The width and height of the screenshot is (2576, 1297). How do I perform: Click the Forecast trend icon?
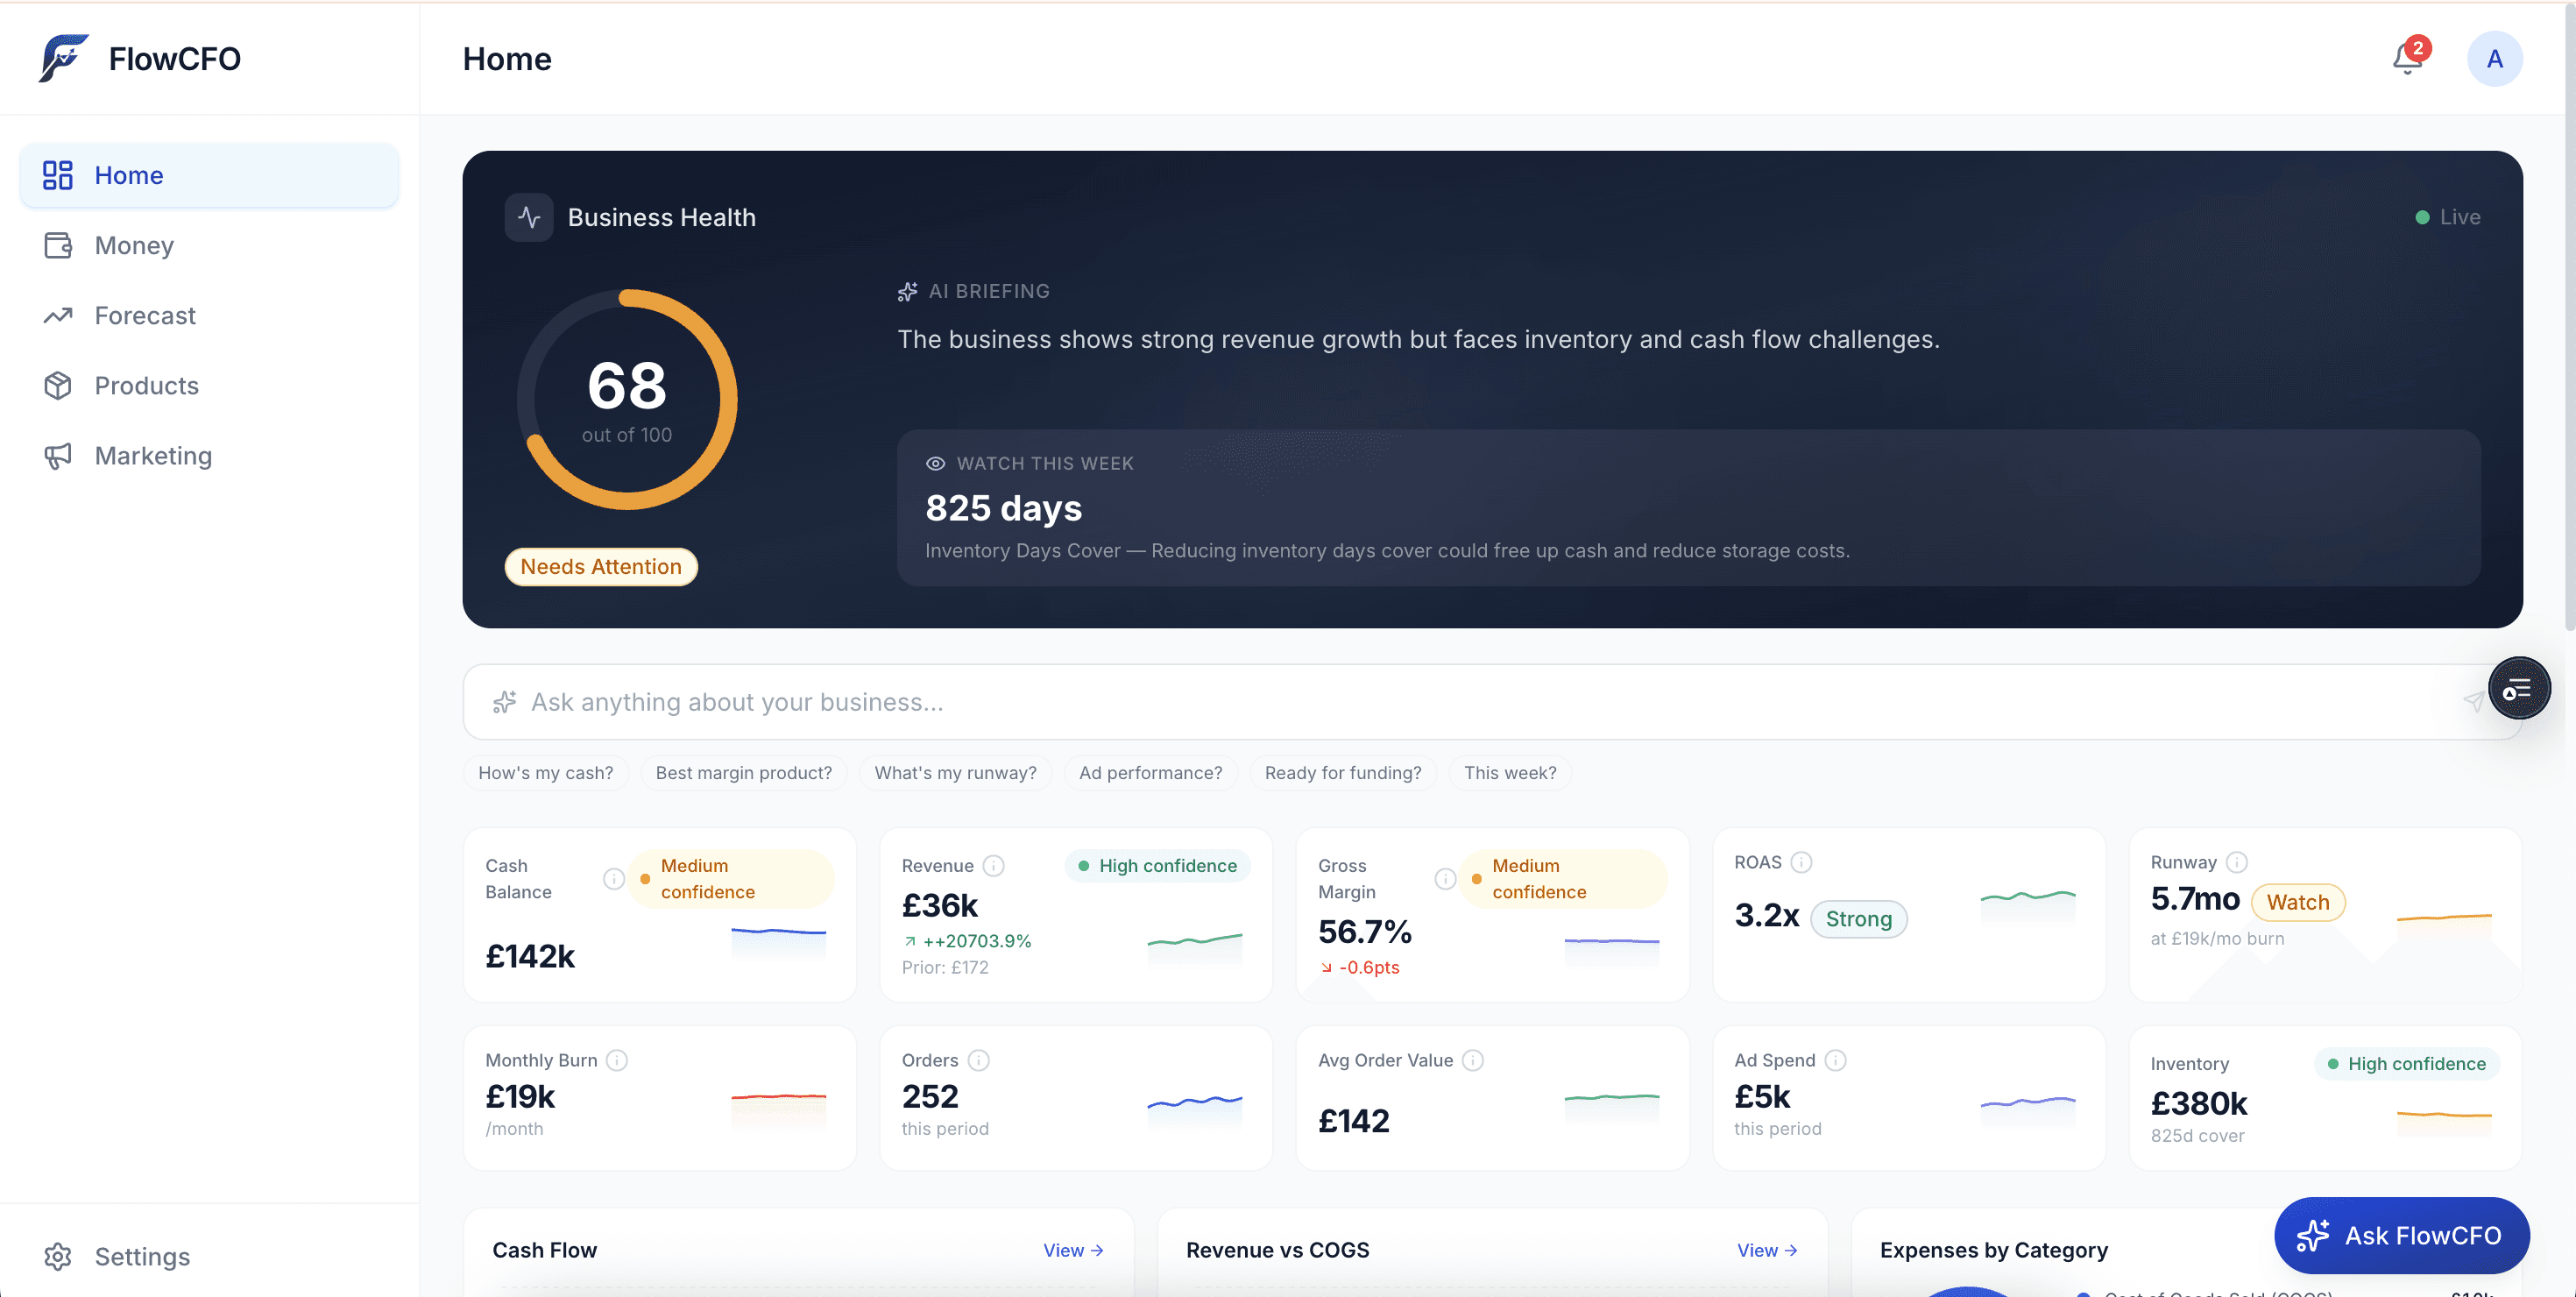(x=58, y=315)
